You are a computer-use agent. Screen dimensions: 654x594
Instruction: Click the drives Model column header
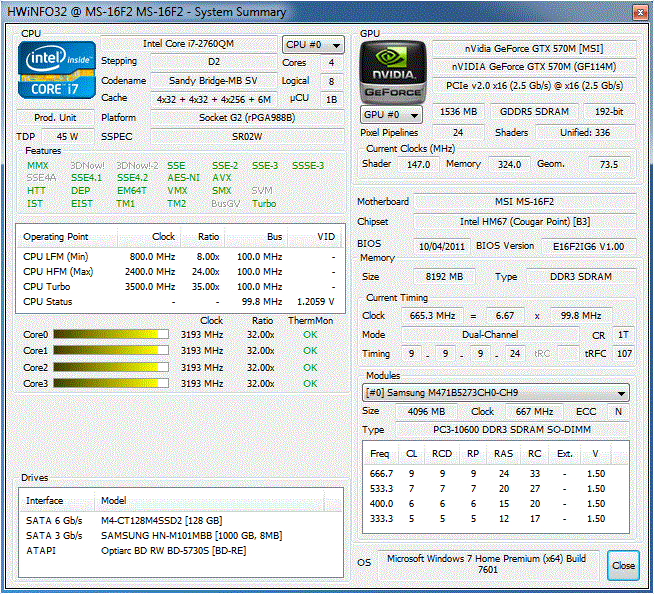209,500
